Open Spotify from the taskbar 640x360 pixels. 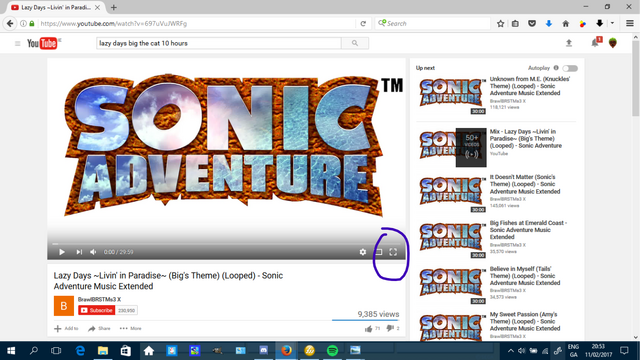coord(333,351)
